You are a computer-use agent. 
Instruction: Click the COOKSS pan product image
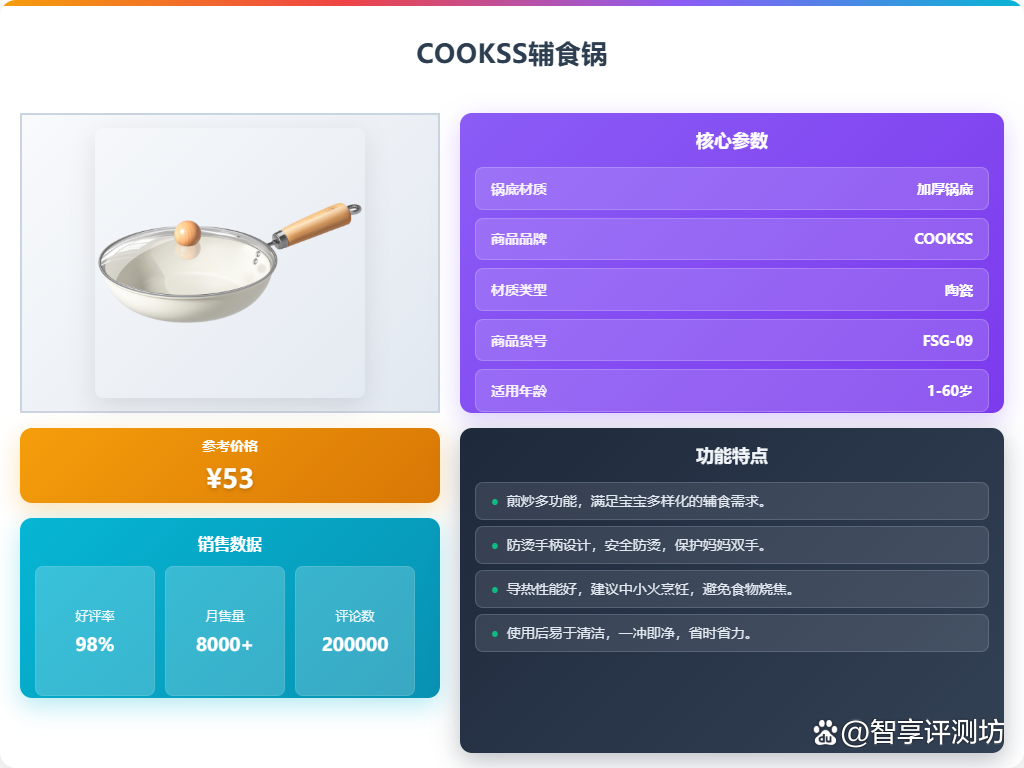click(230, 263)
